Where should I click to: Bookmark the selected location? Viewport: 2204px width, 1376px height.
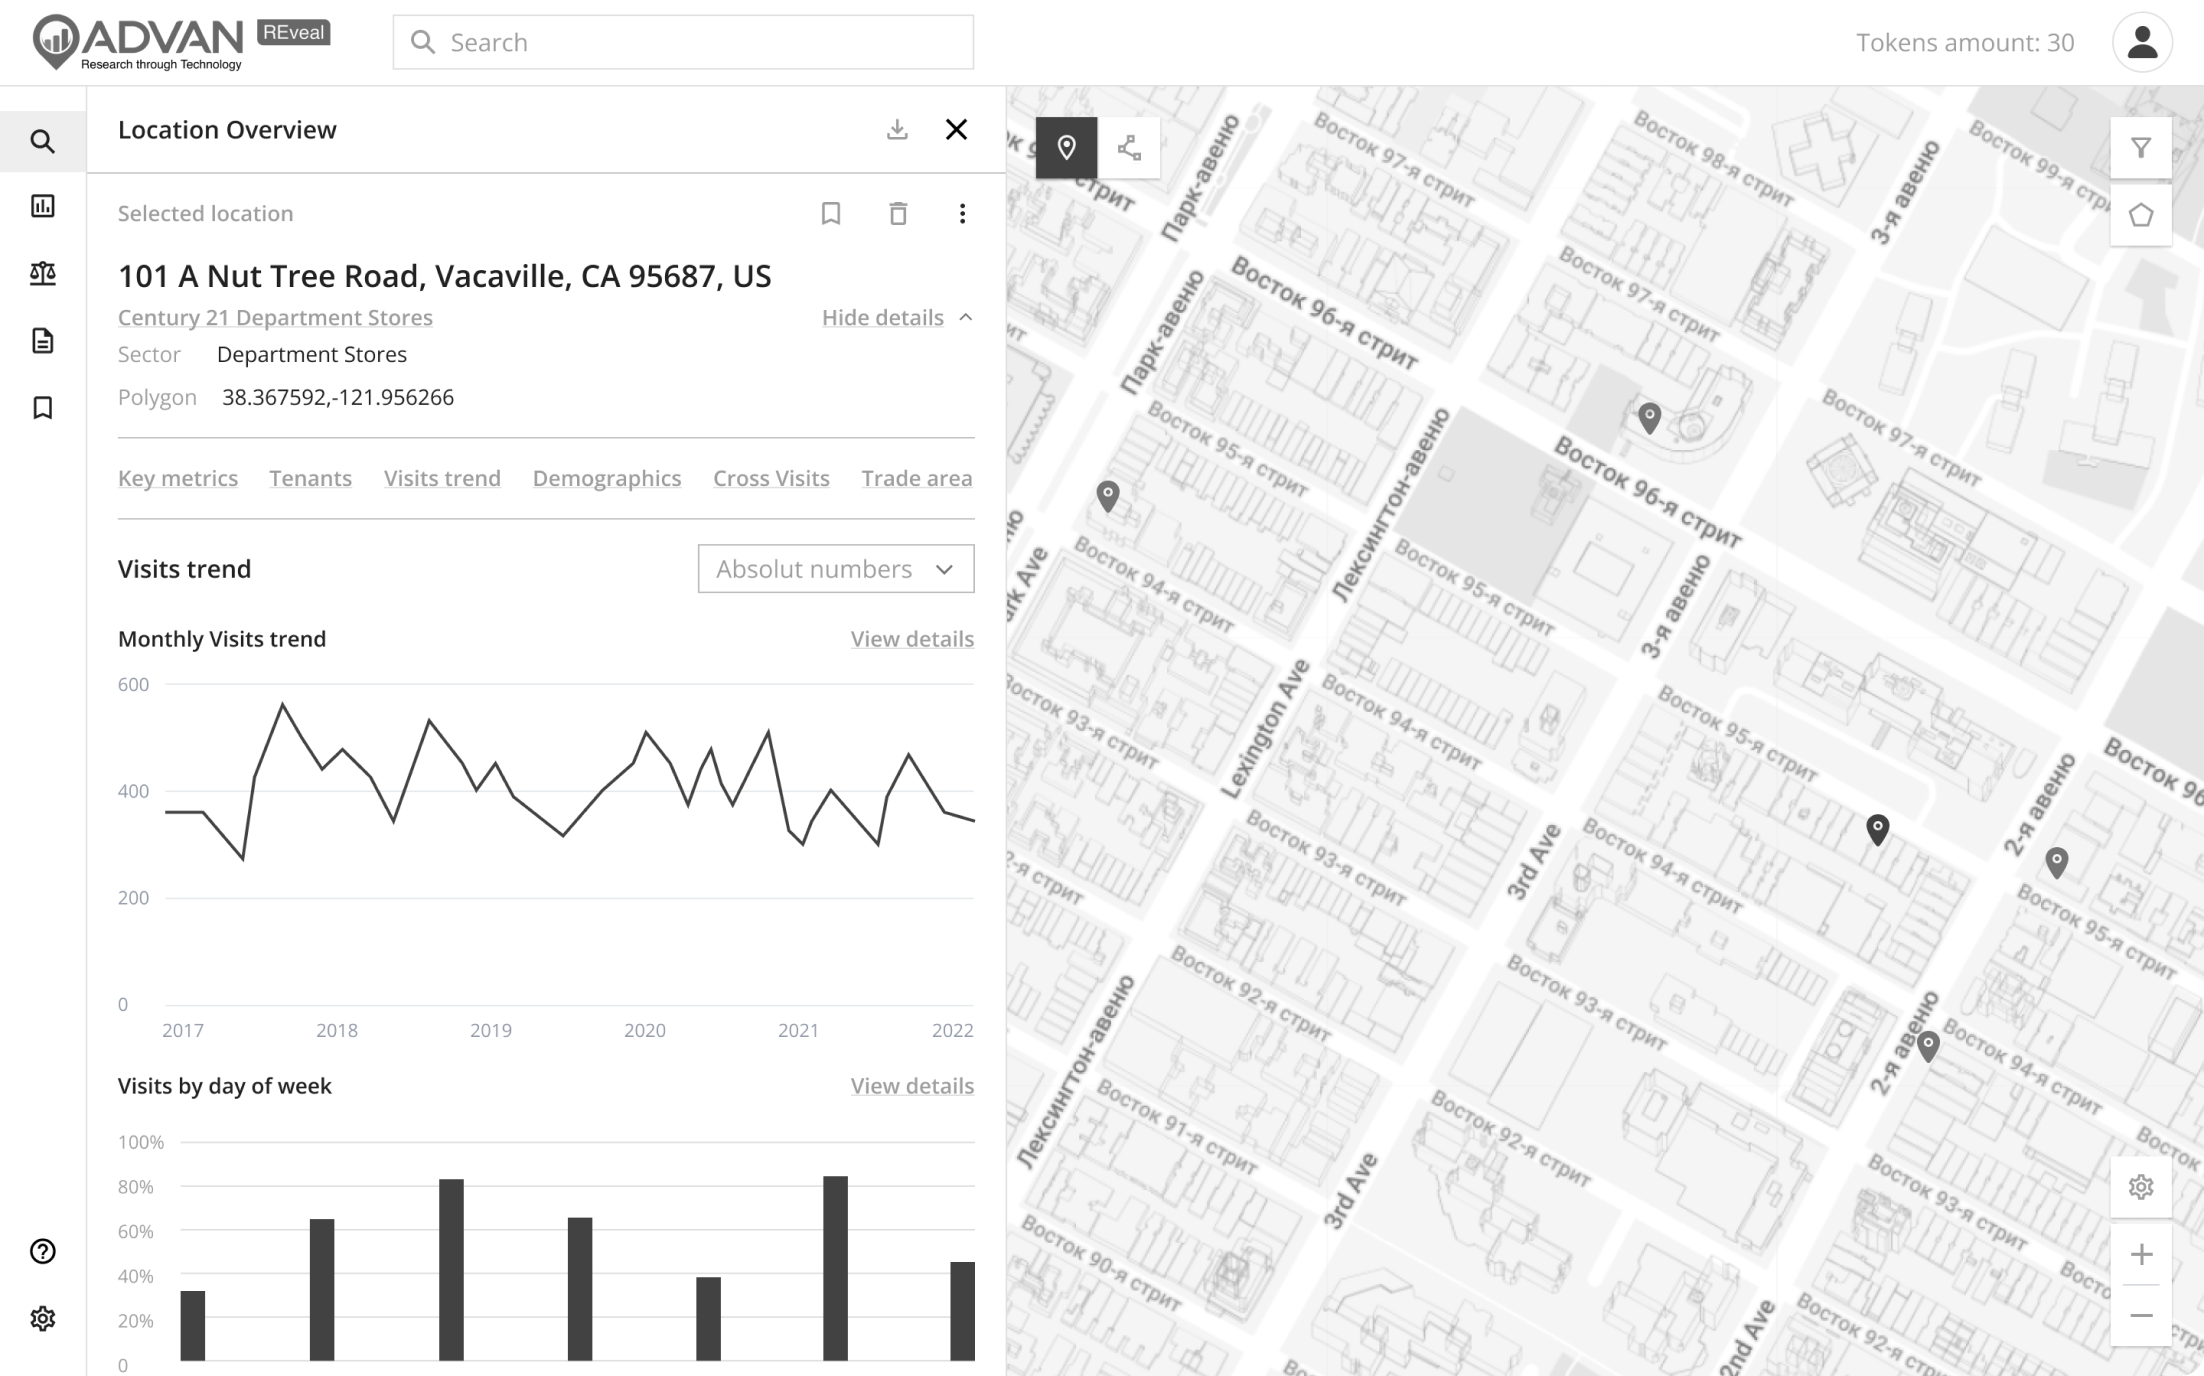(x=831, y=213)
